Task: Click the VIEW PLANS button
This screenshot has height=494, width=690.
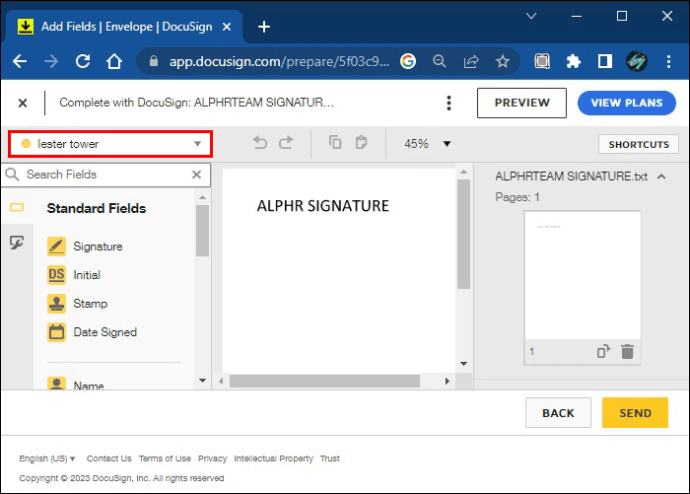Action: click(627, 103)
